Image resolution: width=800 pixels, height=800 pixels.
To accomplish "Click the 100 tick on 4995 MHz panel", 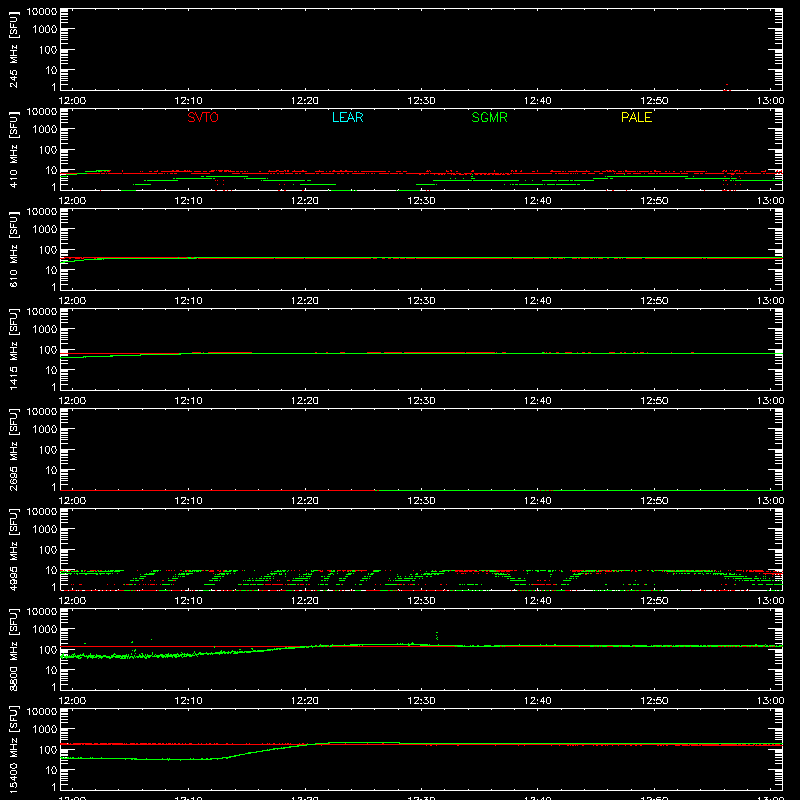I will point(48,550).
